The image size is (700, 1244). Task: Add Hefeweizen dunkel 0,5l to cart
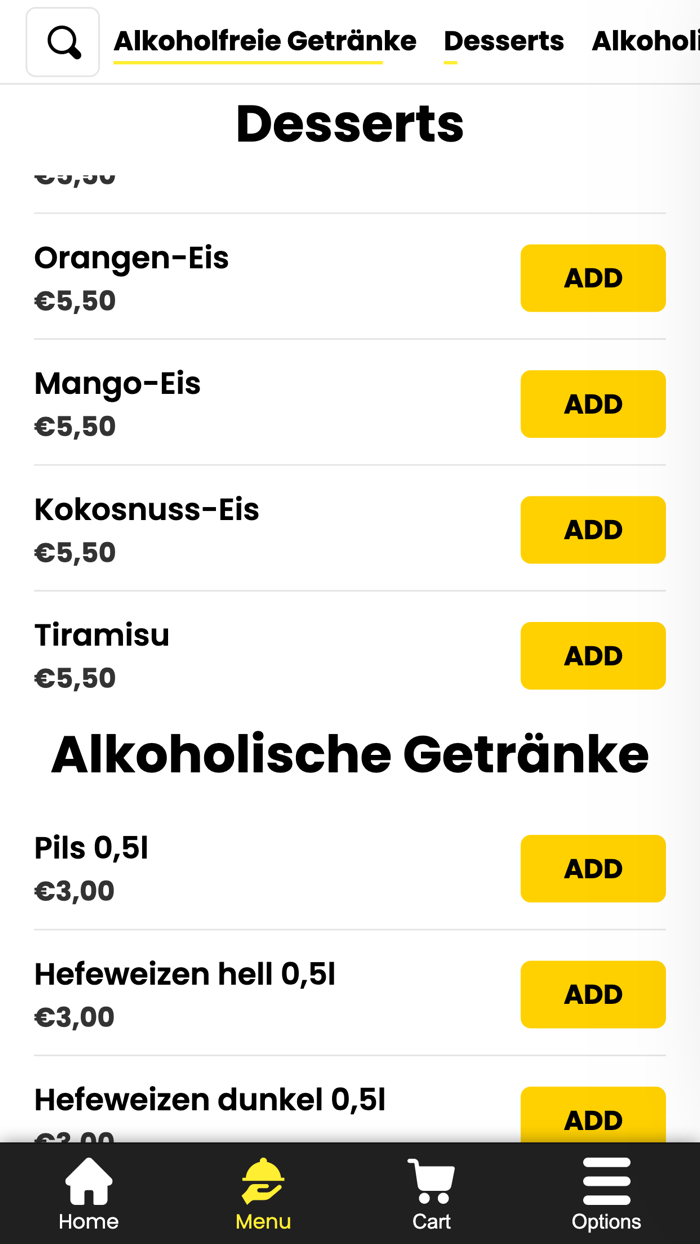click(x=592, y=1118)
